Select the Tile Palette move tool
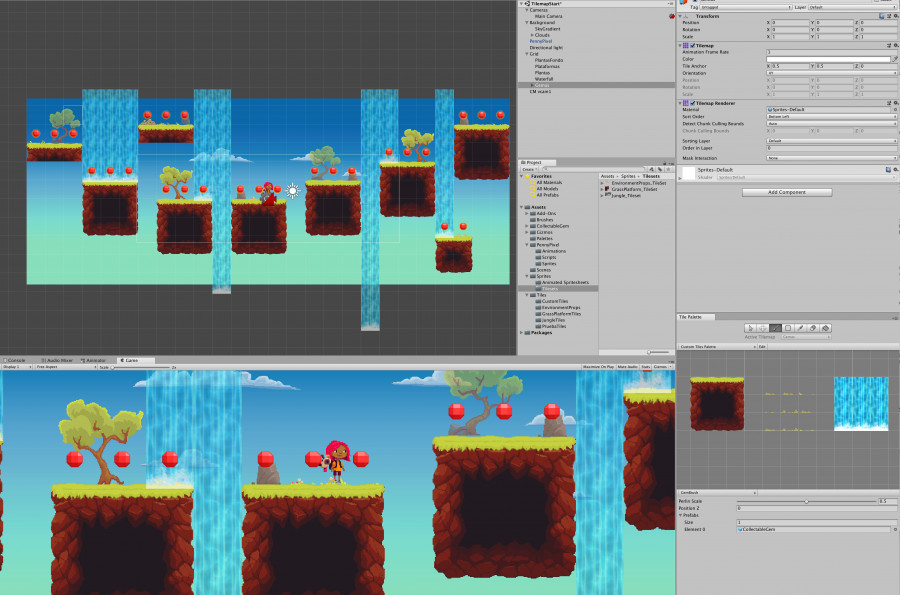 point(762,328)
